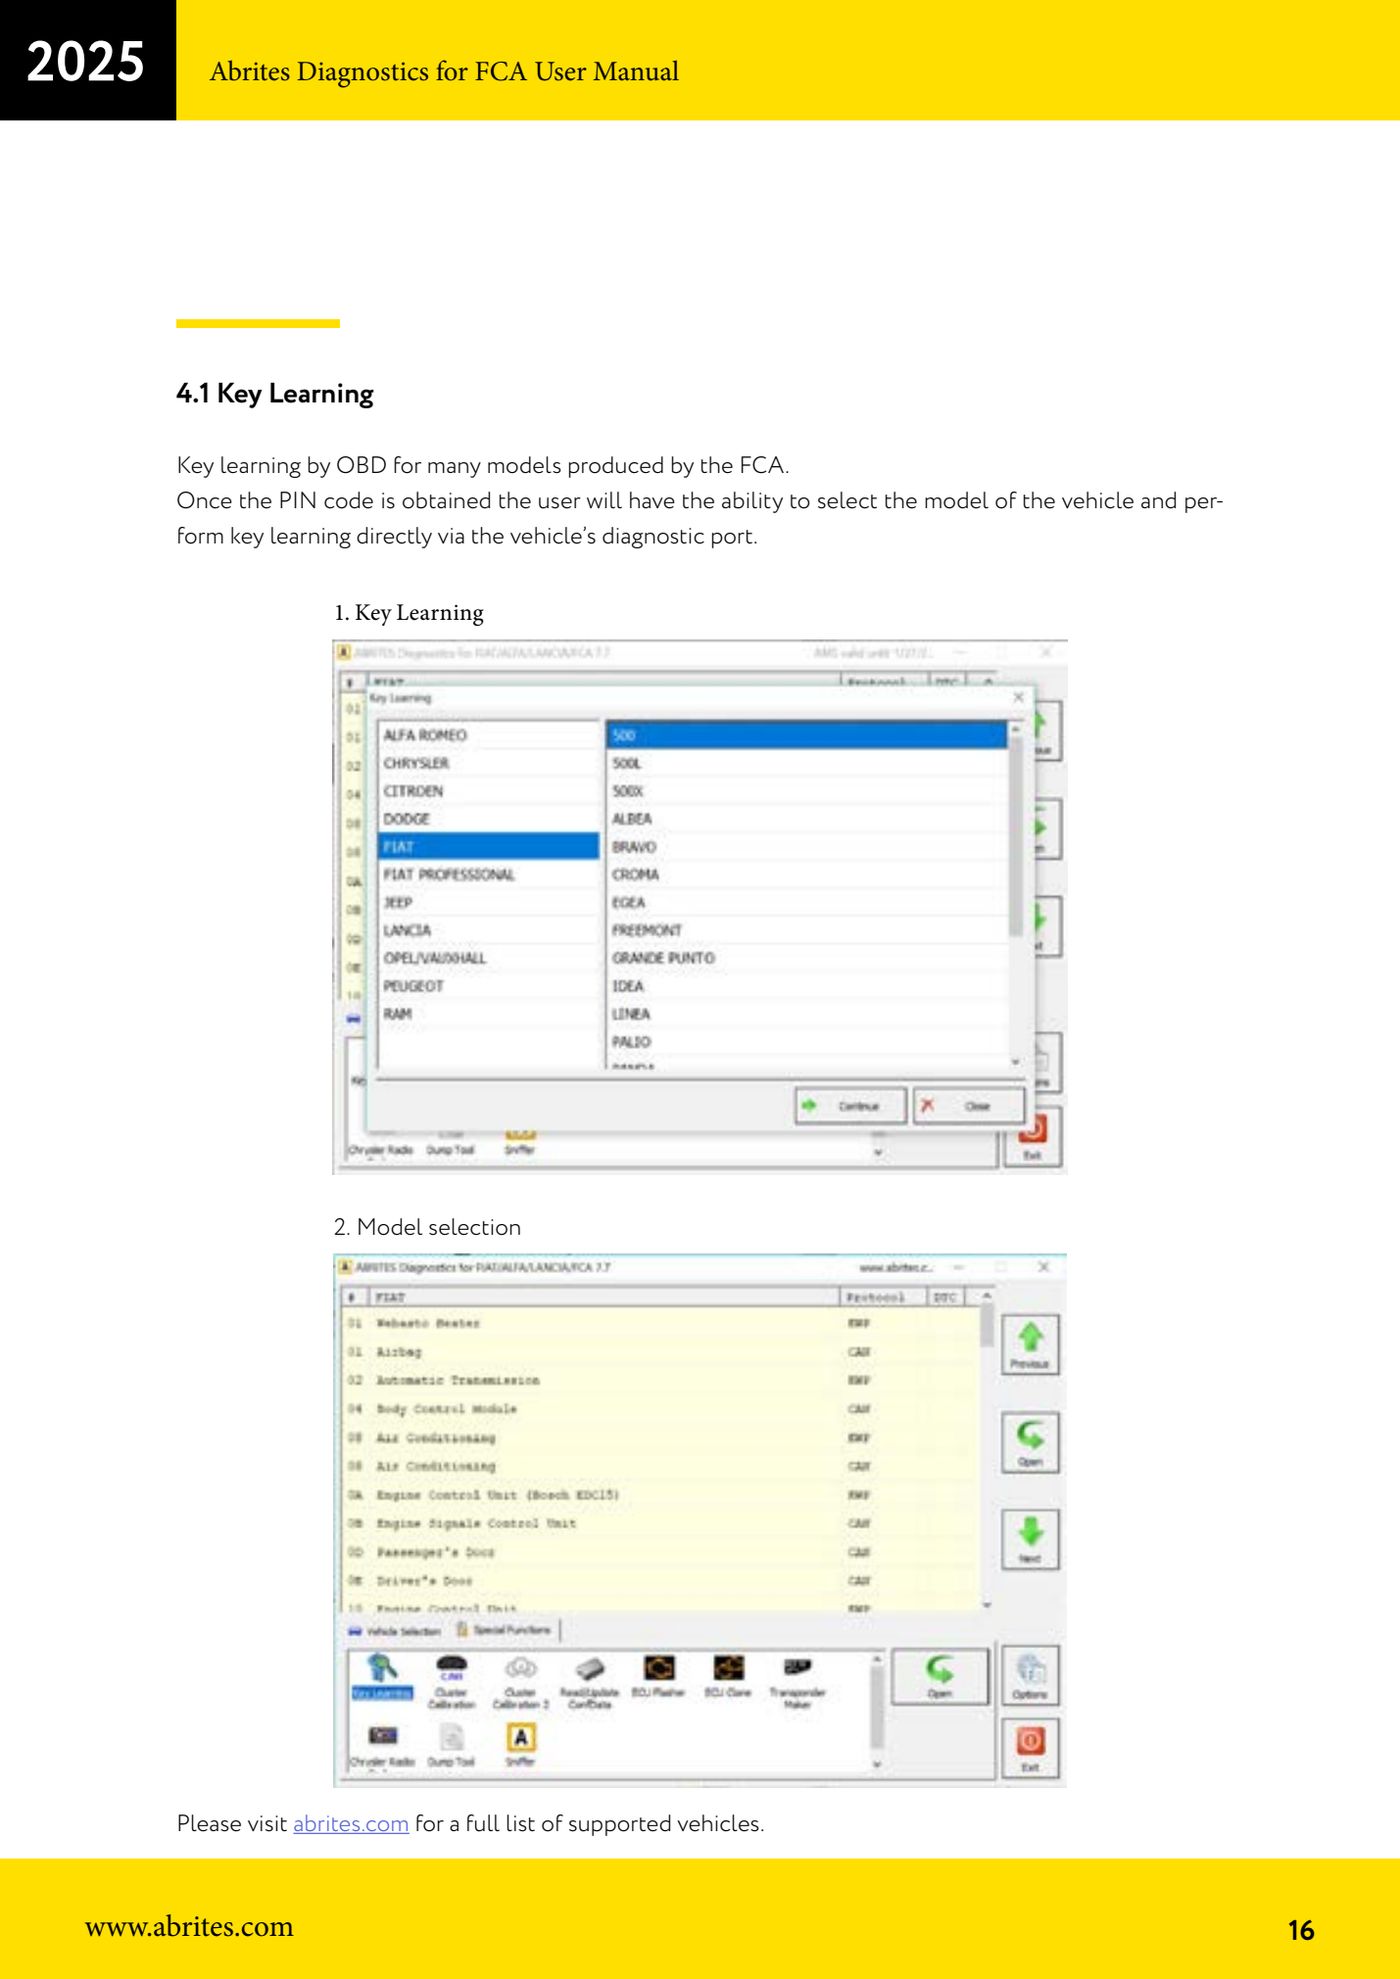Open the Dump Tool icon in Special Functions
1400x1979 pixels.
point(451,1746)
